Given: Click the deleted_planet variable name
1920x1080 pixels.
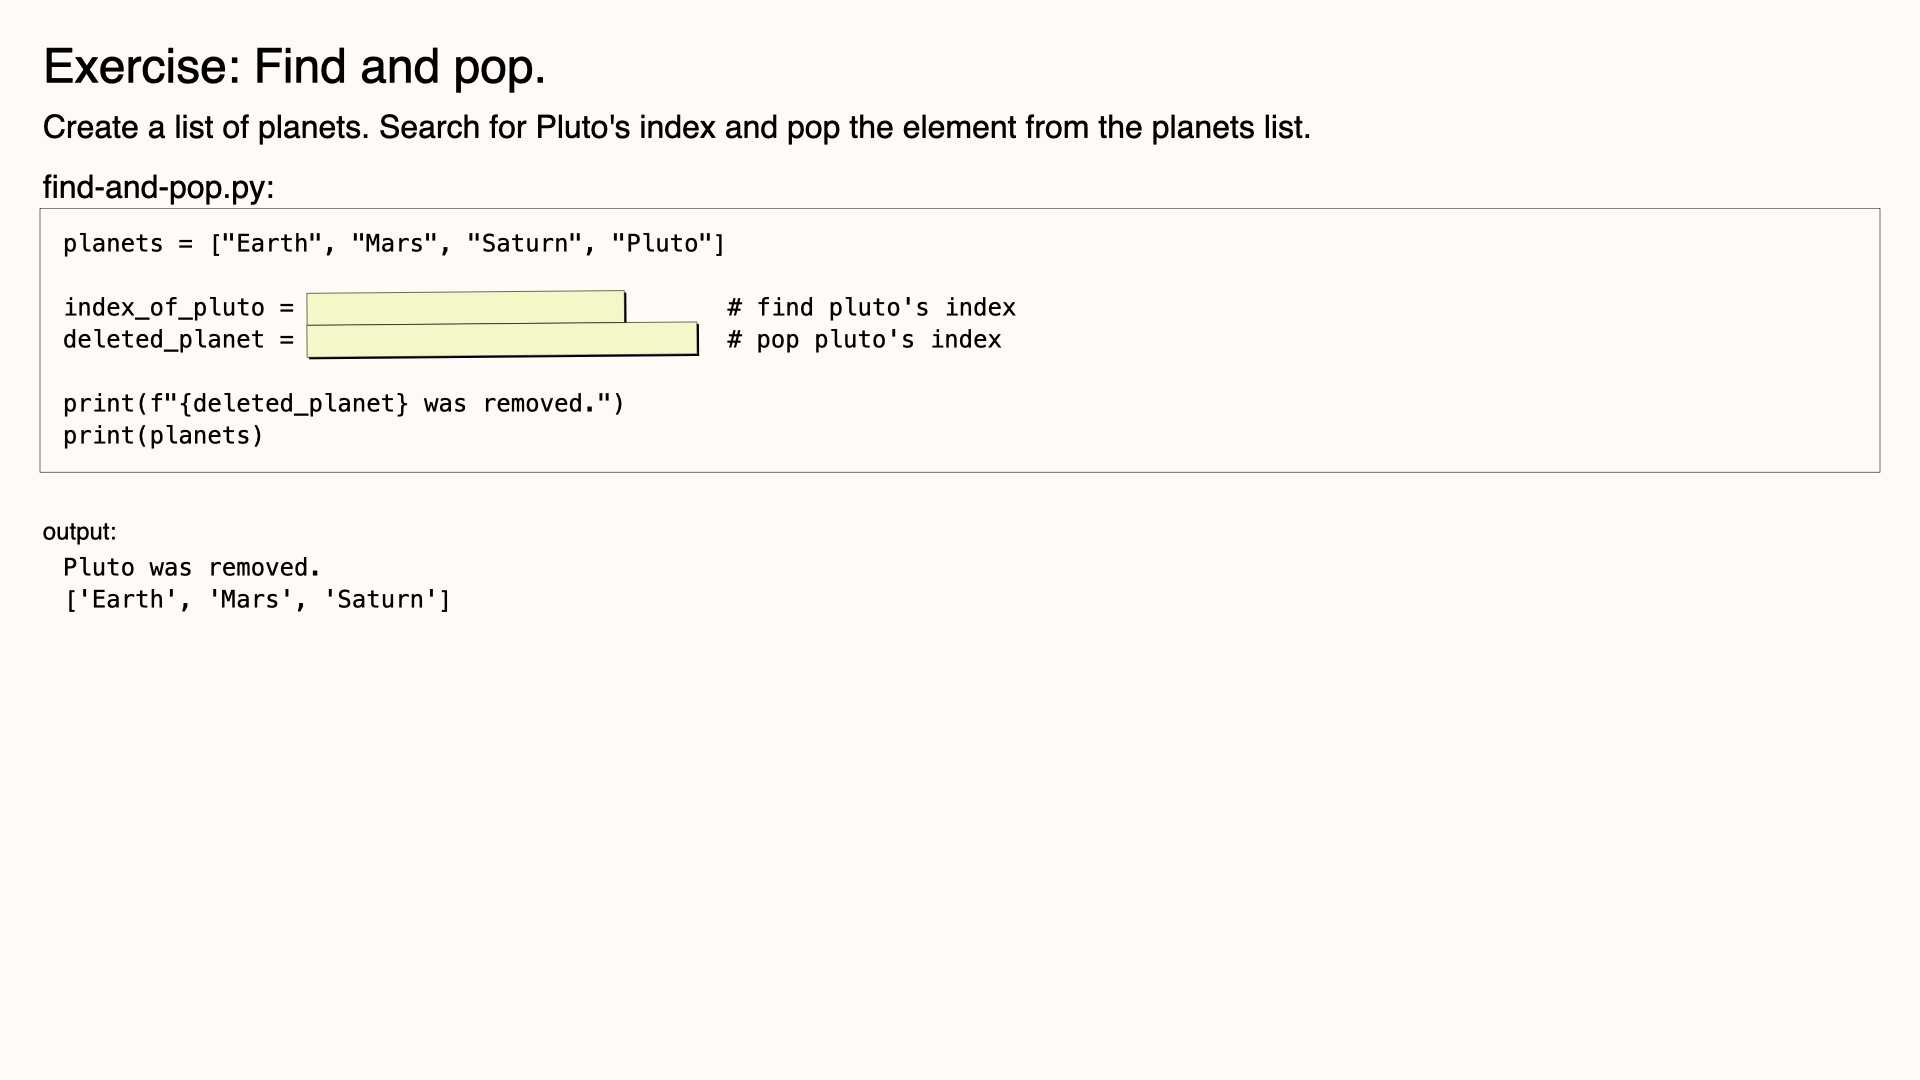Looking at the screenshot, I should 164,340.
